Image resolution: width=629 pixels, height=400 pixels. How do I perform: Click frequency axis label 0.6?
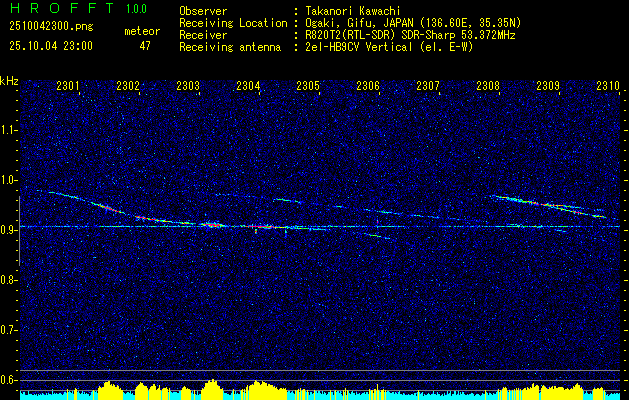point(8,380)
